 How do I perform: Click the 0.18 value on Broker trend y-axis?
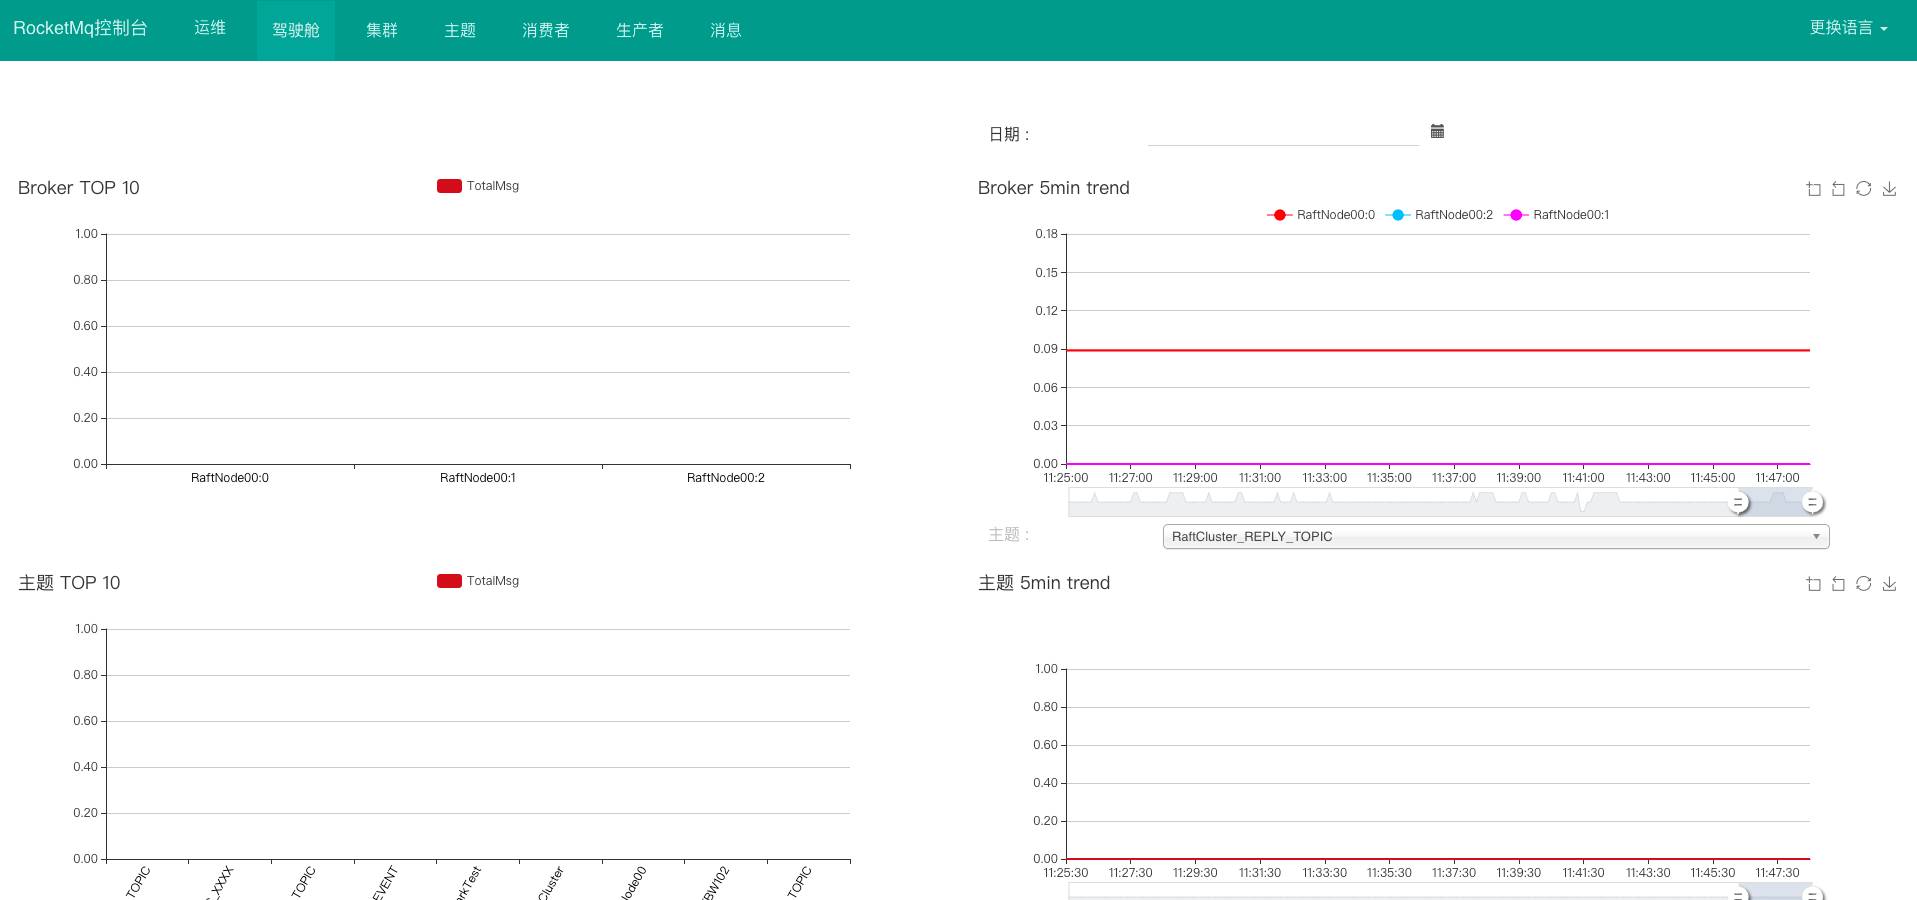tap(1046, 234)
